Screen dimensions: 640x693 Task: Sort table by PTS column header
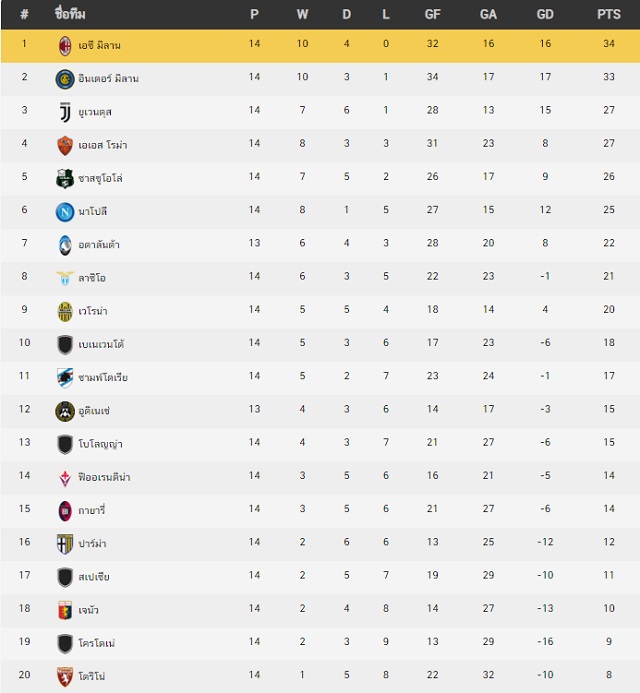609,15
